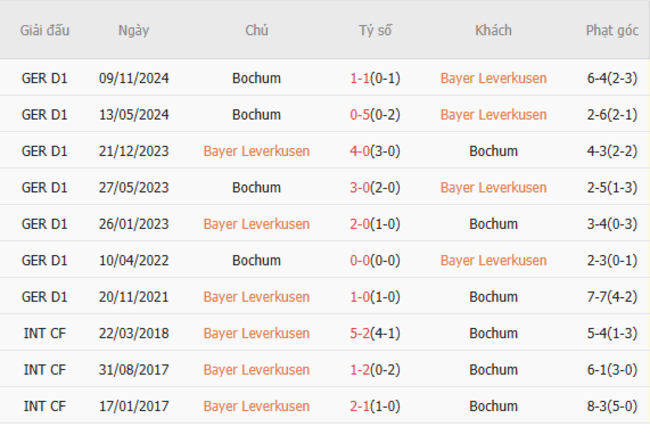Click the date 10/04/2022
Viewport: 650px width, 435px height.
tap(133, 260)
